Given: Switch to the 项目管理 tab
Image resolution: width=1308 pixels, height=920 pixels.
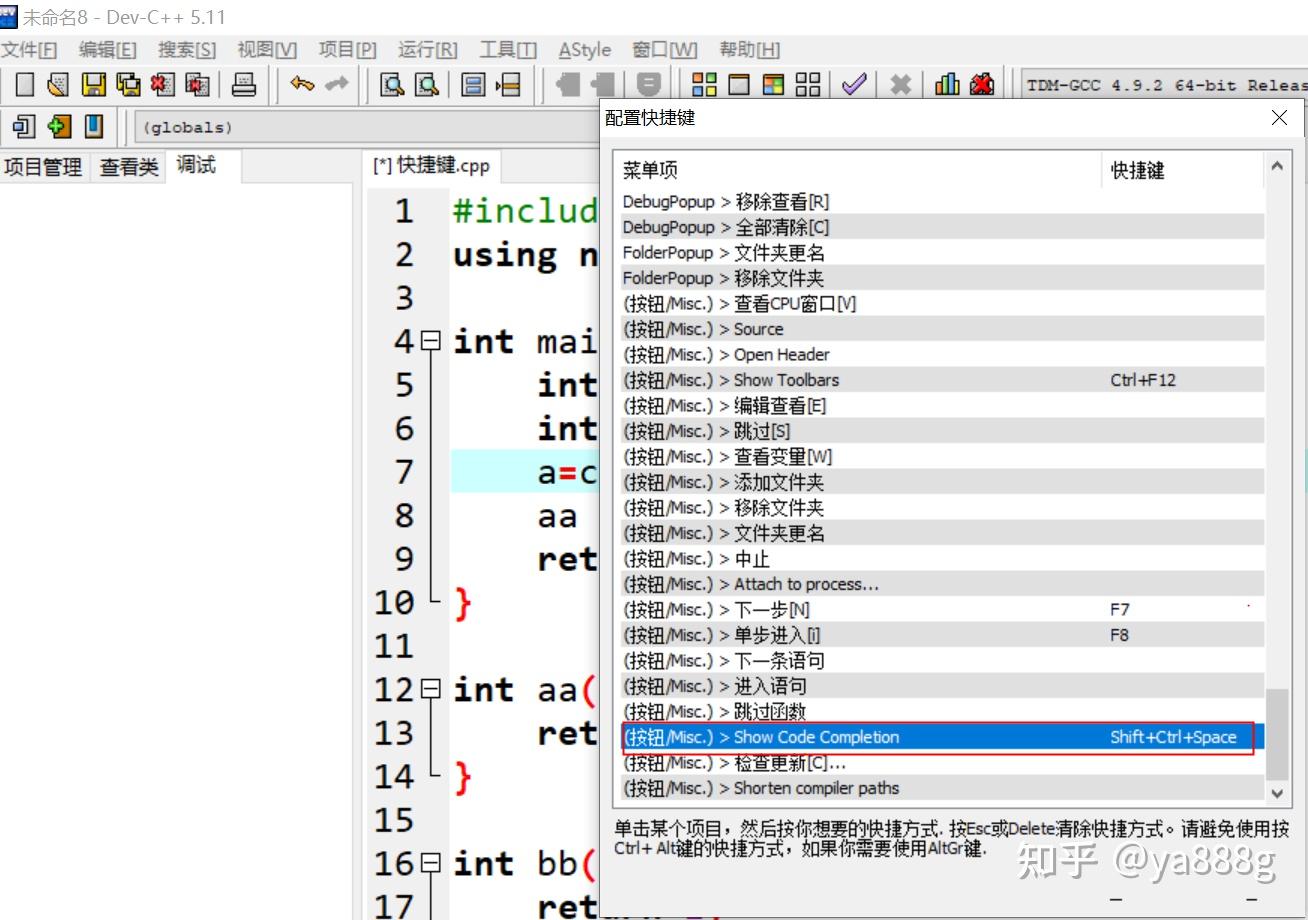Looking at the screenshot, I should click(x=43, y=167).
